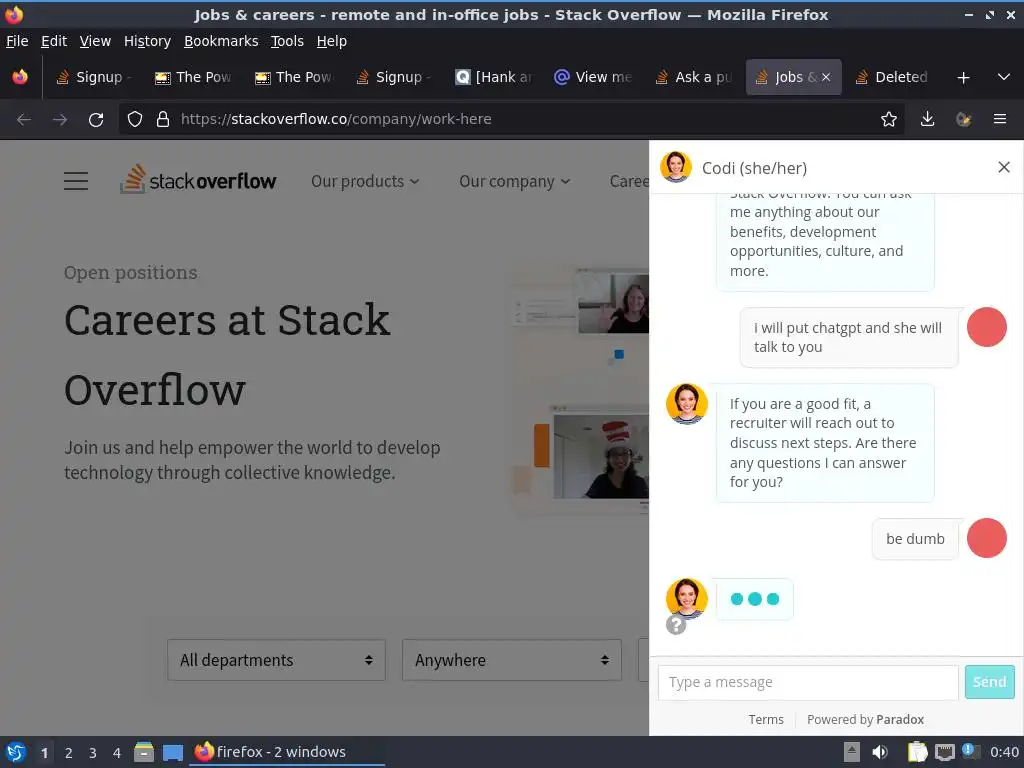Go forward with the forward arrow
The width and height of the screenshot is (1024, 768).
(x=59, y=120)
